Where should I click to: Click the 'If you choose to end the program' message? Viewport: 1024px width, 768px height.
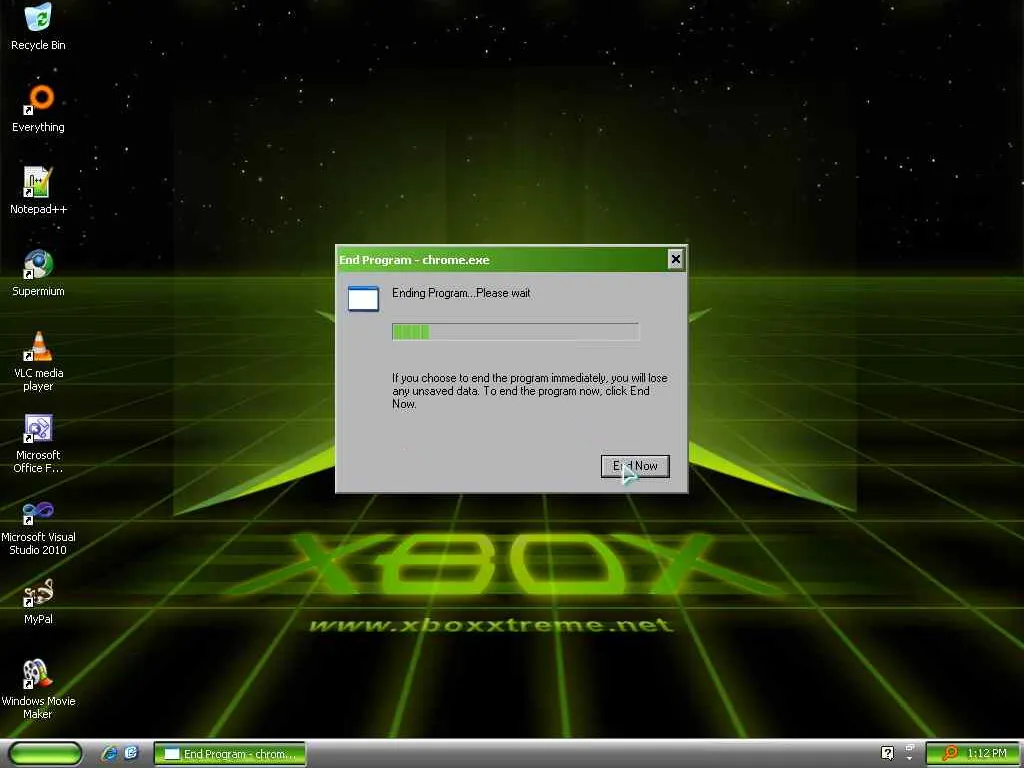(530, 391)
